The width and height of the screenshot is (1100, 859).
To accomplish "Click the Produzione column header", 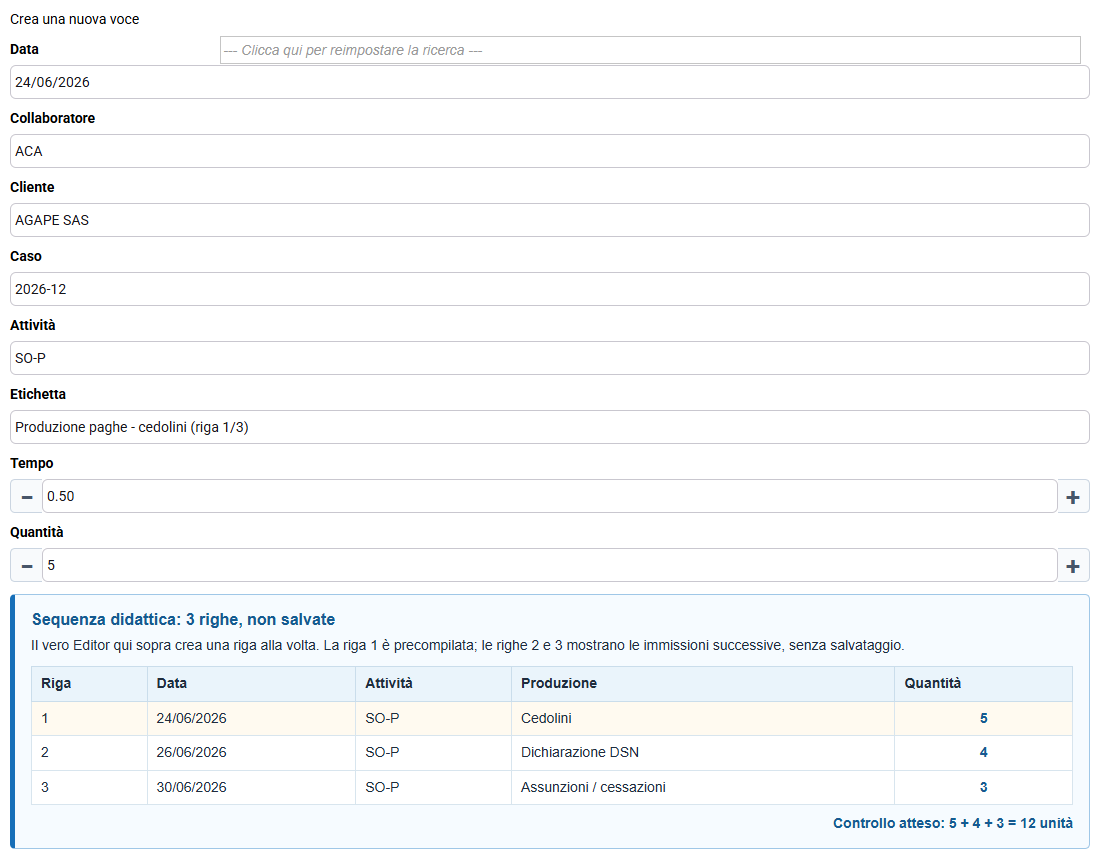I will point(558,684).
